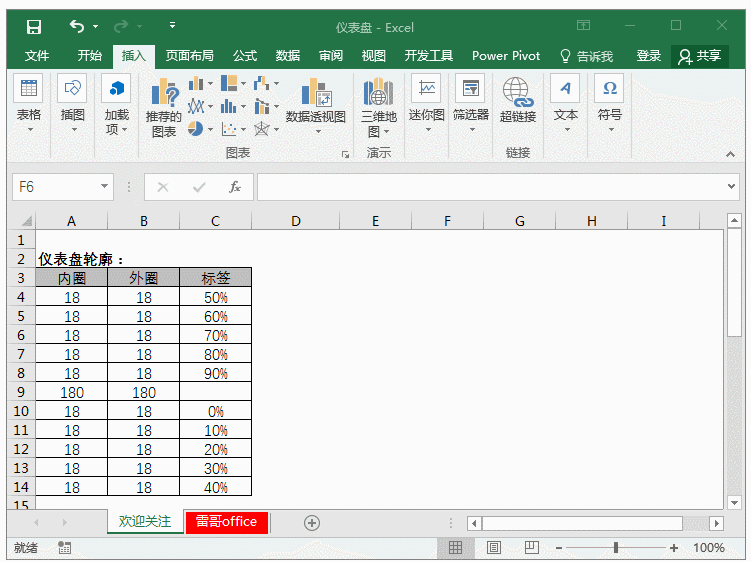Switch to Page Layout view icon
This screenshot has width=751, height=562.
(493, 547)
